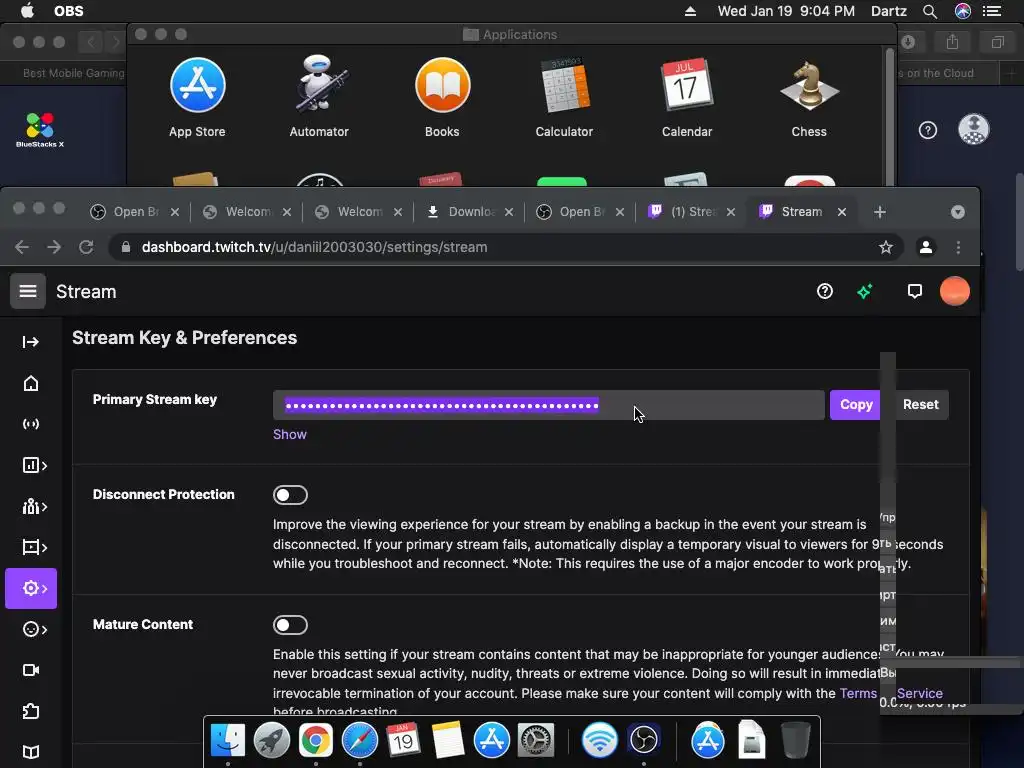Open Finder from the Dock
The width and height of the screenshot is (1024, 768).
pos(227,741)
